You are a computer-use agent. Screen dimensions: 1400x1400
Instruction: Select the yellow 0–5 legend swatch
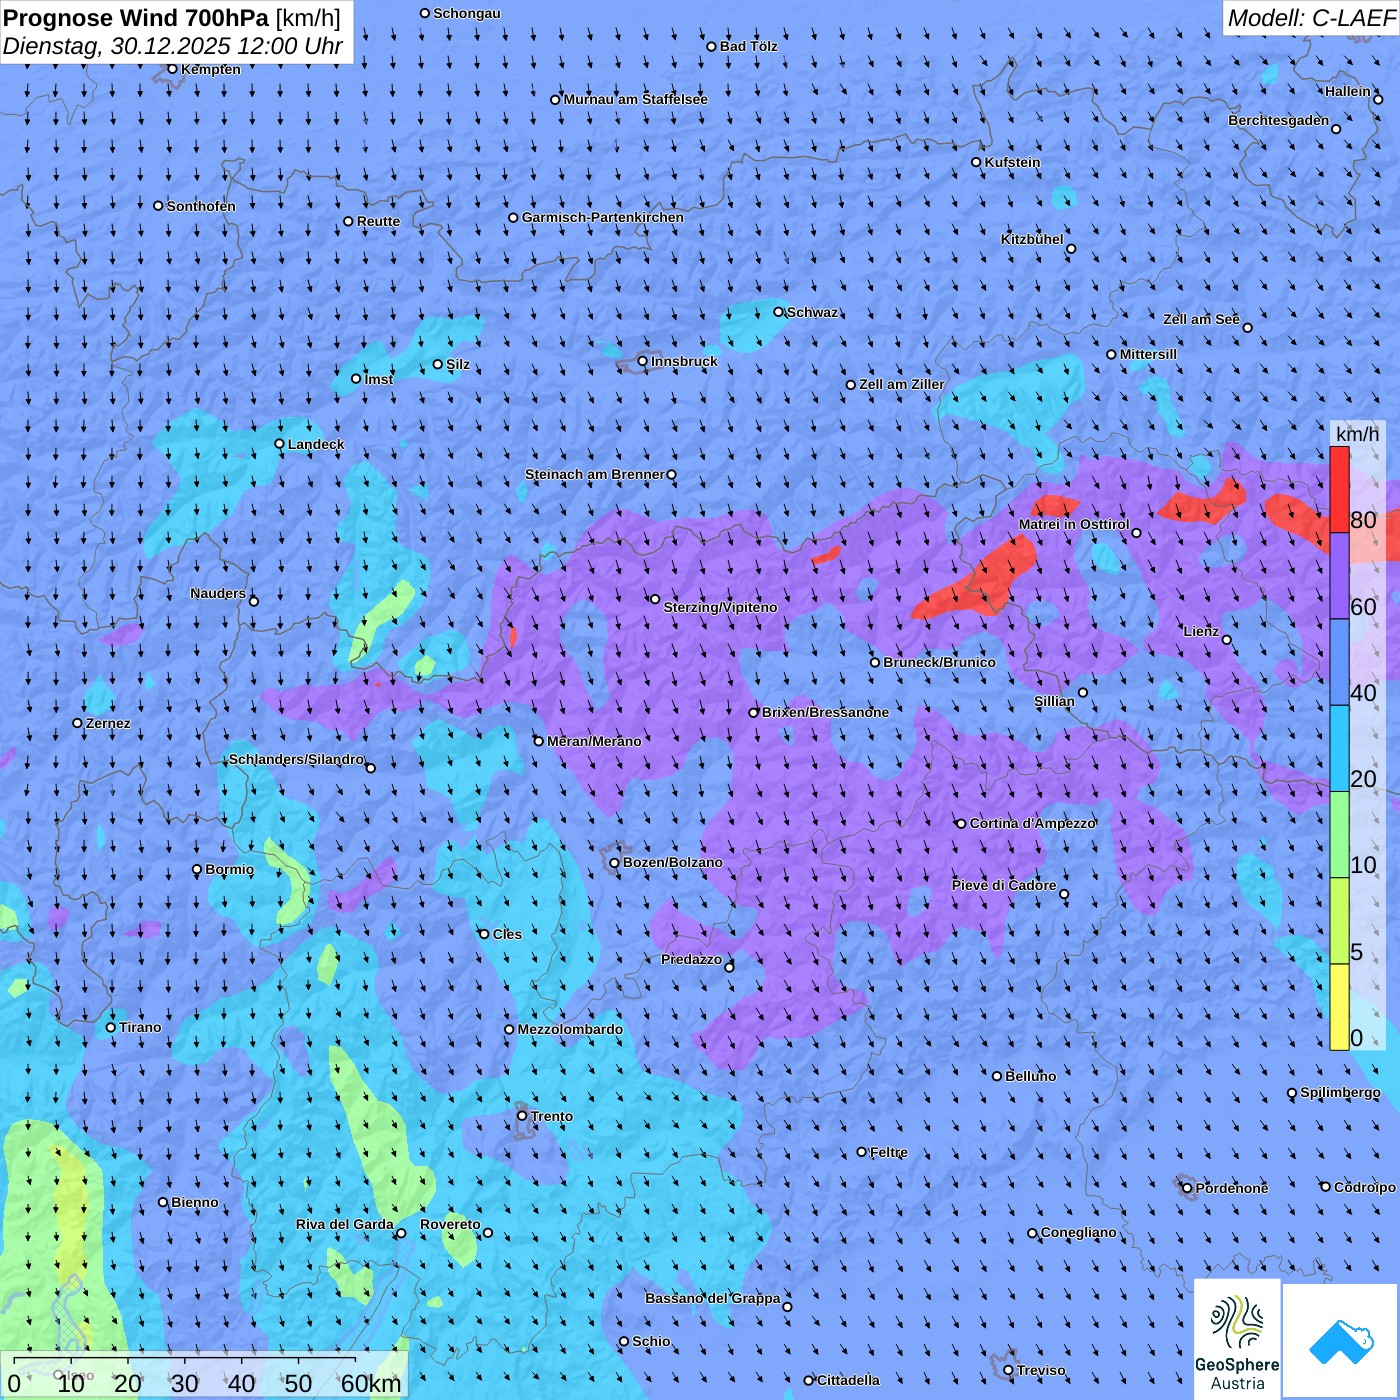tap(1339, 1007)
